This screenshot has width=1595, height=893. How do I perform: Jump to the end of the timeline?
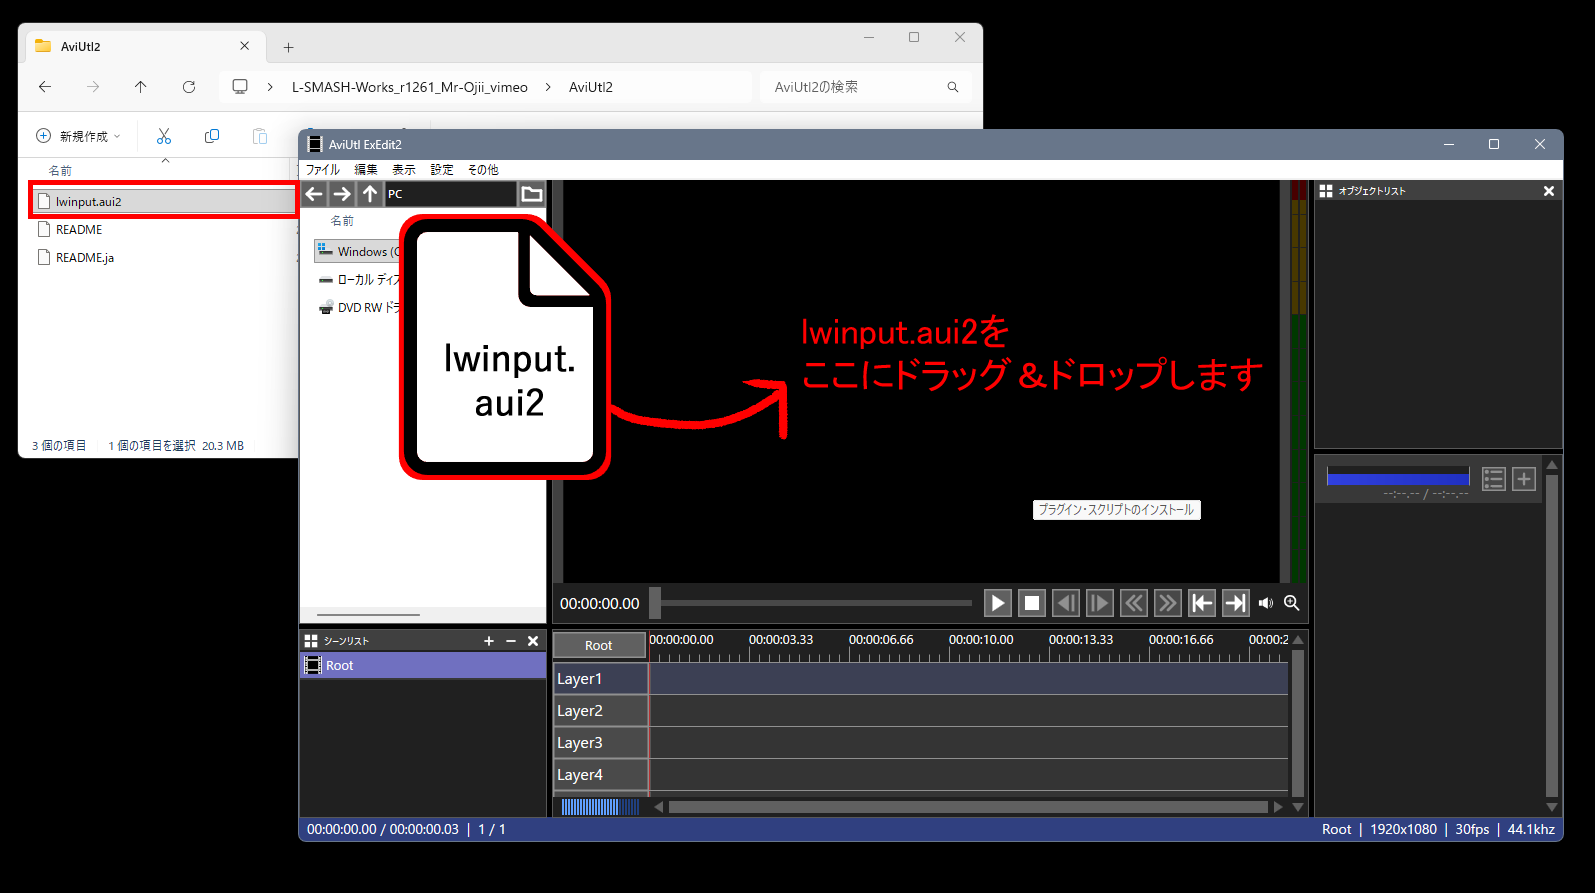pyautogui.click(x=1236, y=603)
